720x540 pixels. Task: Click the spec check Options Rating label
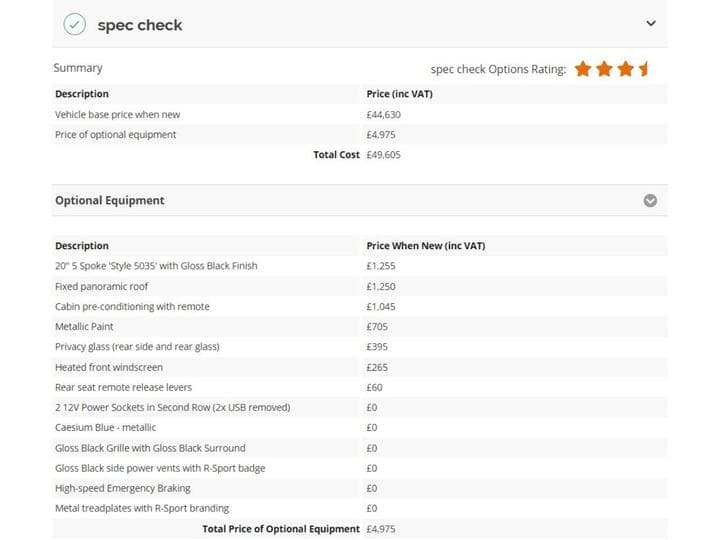point(498,69)
